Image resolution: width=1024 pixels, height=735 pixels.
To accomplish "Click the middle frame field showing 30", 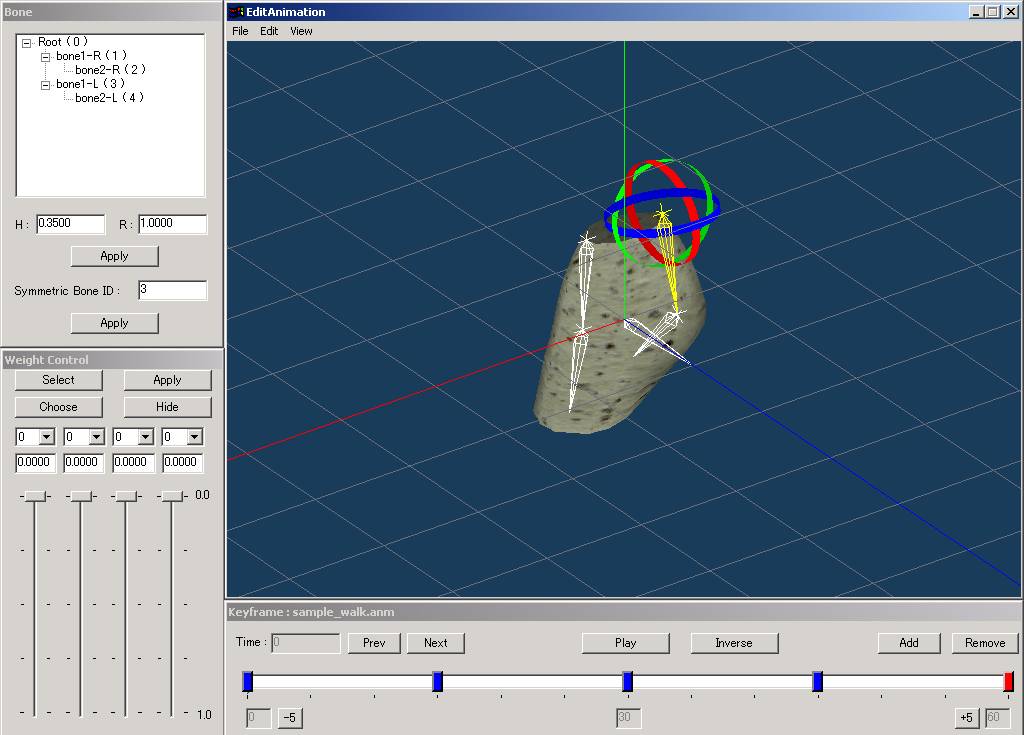I will (x=628, y=718).
